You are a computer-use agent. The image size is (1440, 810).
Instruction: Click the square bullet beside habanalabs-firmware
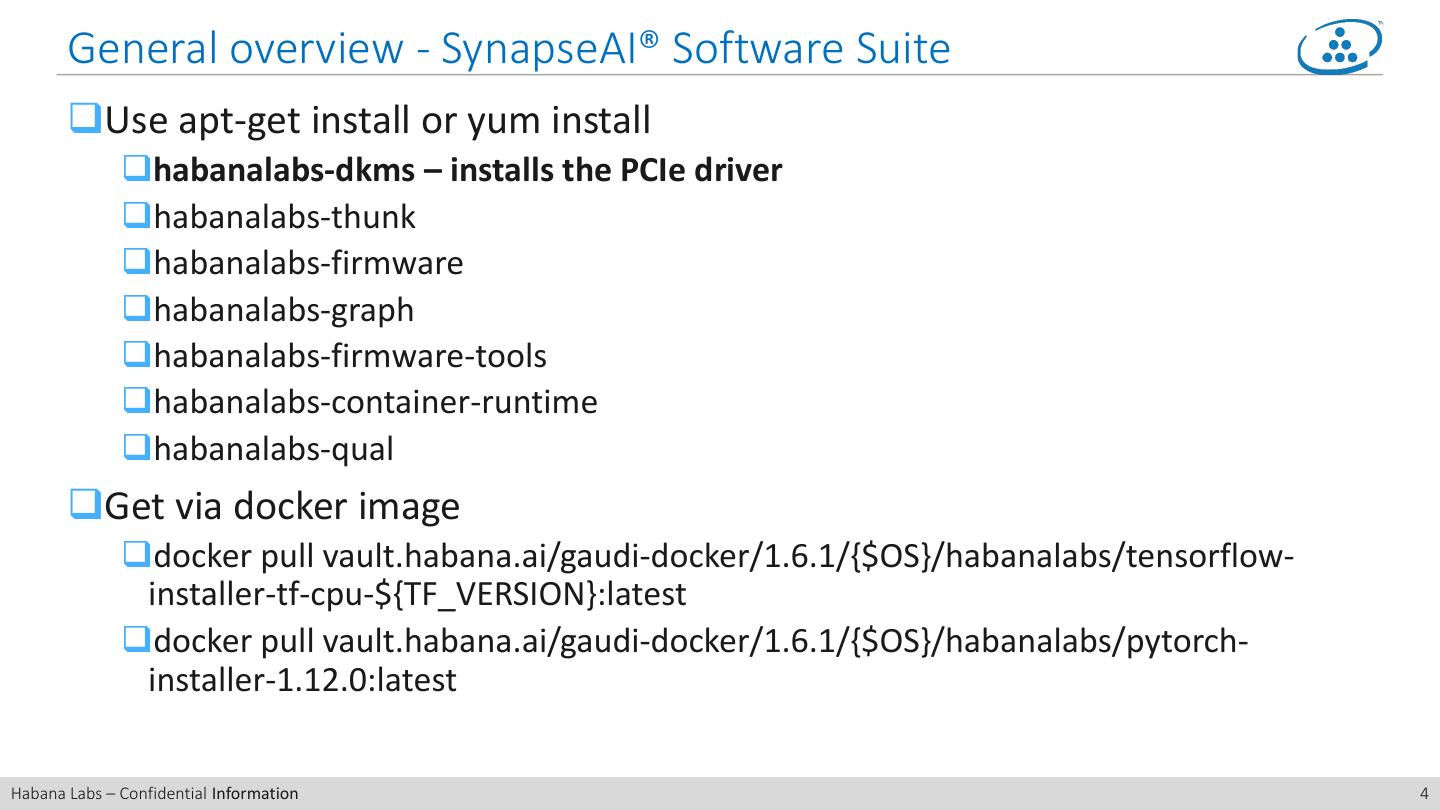pos(137,261)
